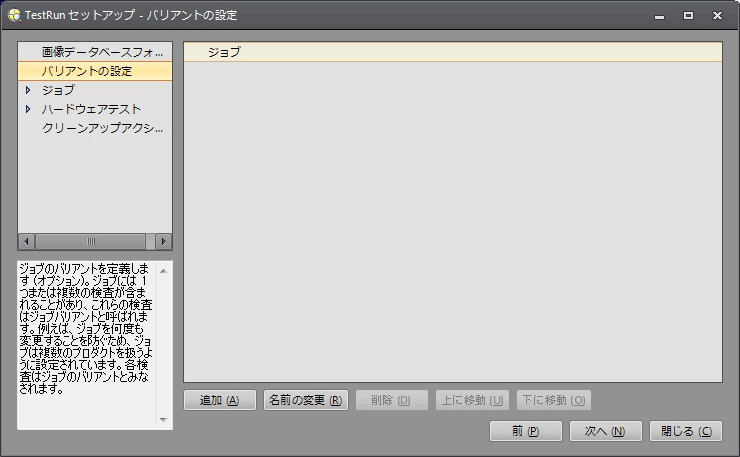Click the TestRun app icon in title bar
The height and width of the screenshot is (457, 740).
tap(14, 16)
